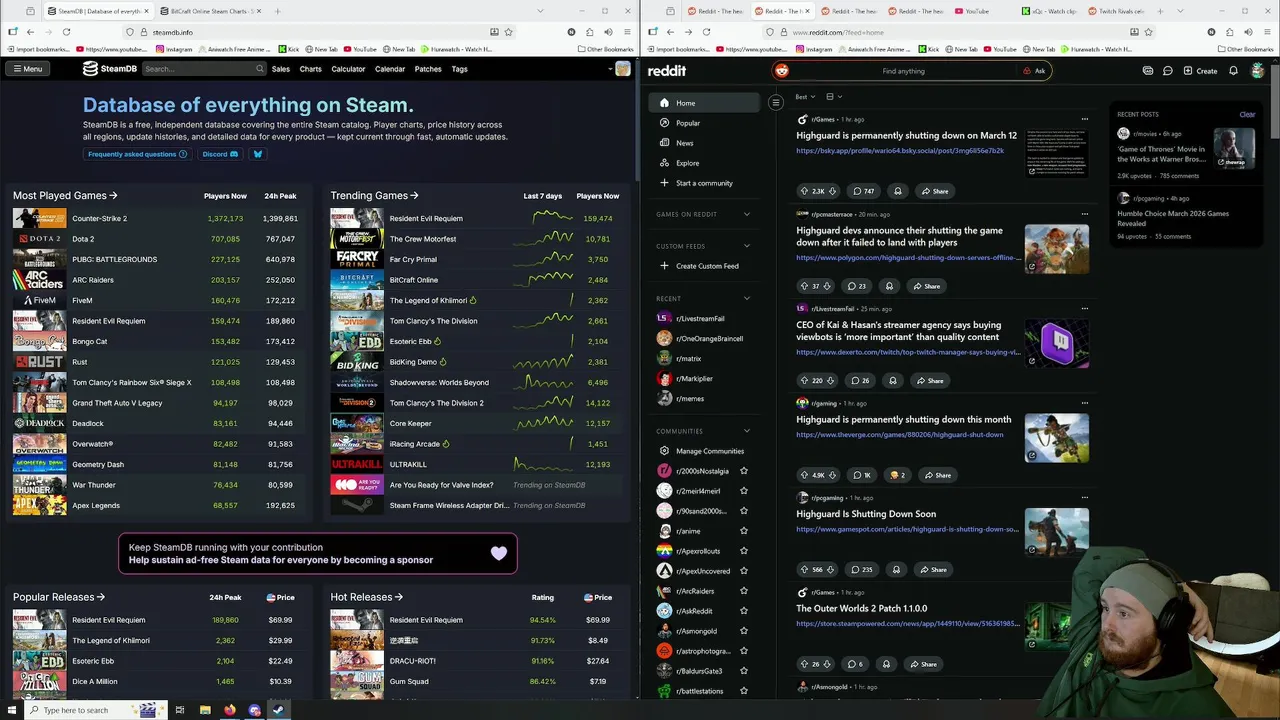Click the SteamDB logo in the header
Image resolution: width=1280 pixels, height=720 pixels.
click(110, 69)
